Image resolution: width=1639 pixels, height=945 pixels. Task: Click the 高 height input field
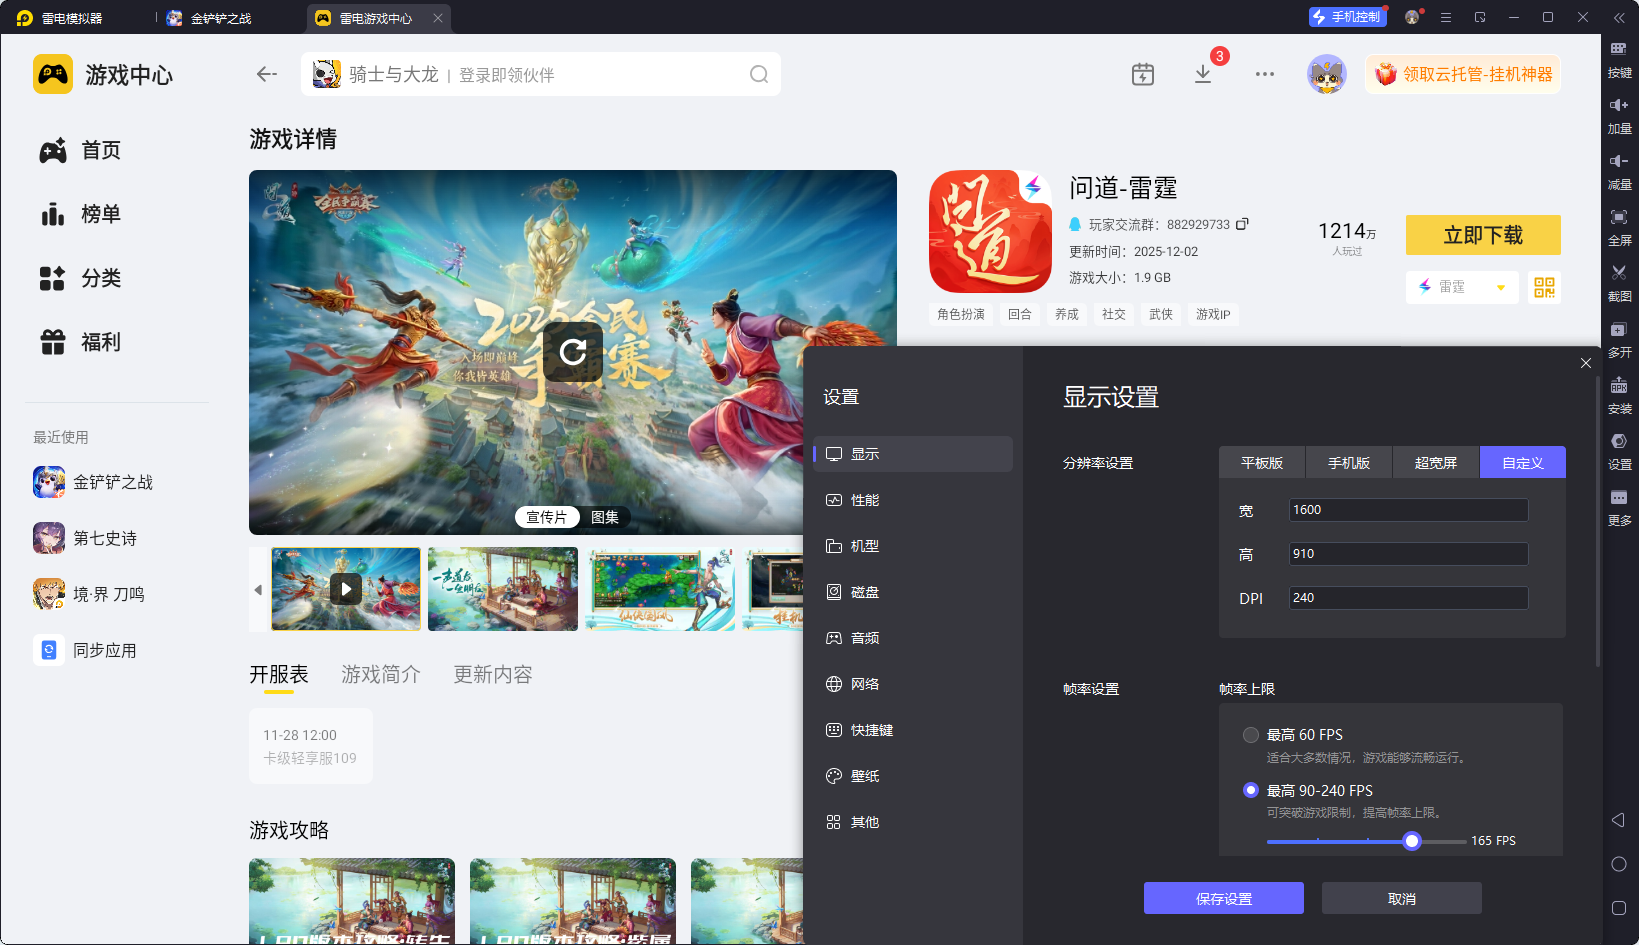(x=1408, y=554)
